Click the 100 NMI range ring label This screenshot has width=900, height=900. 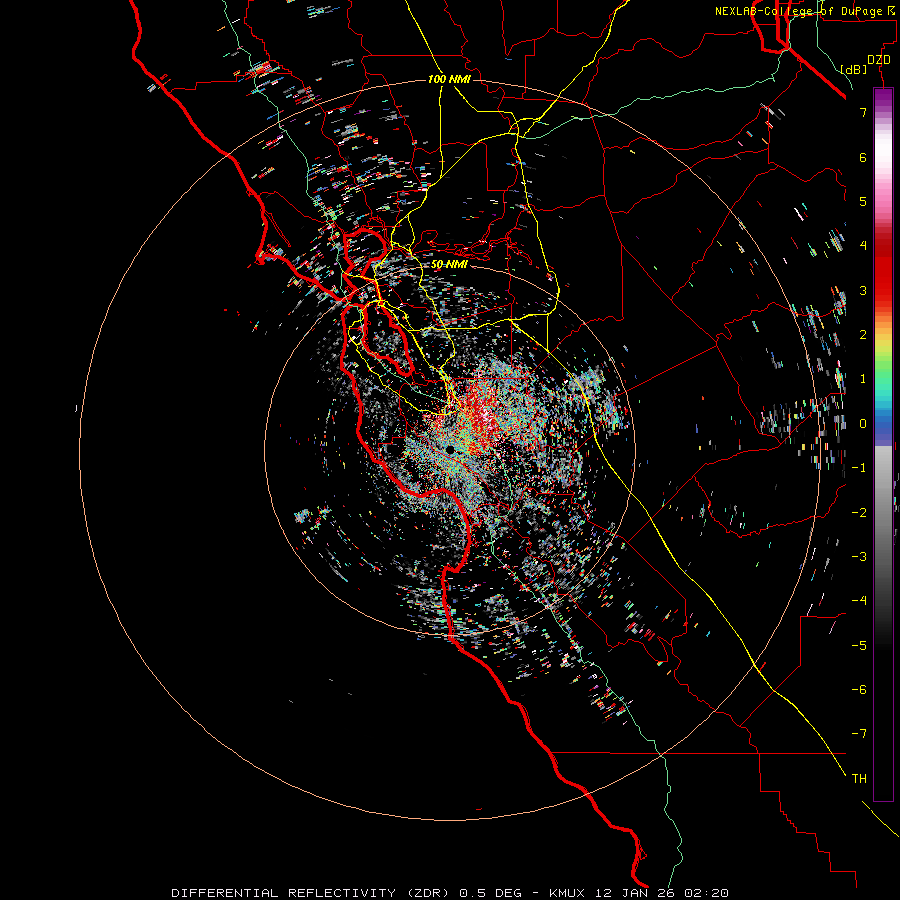[449, 79]
